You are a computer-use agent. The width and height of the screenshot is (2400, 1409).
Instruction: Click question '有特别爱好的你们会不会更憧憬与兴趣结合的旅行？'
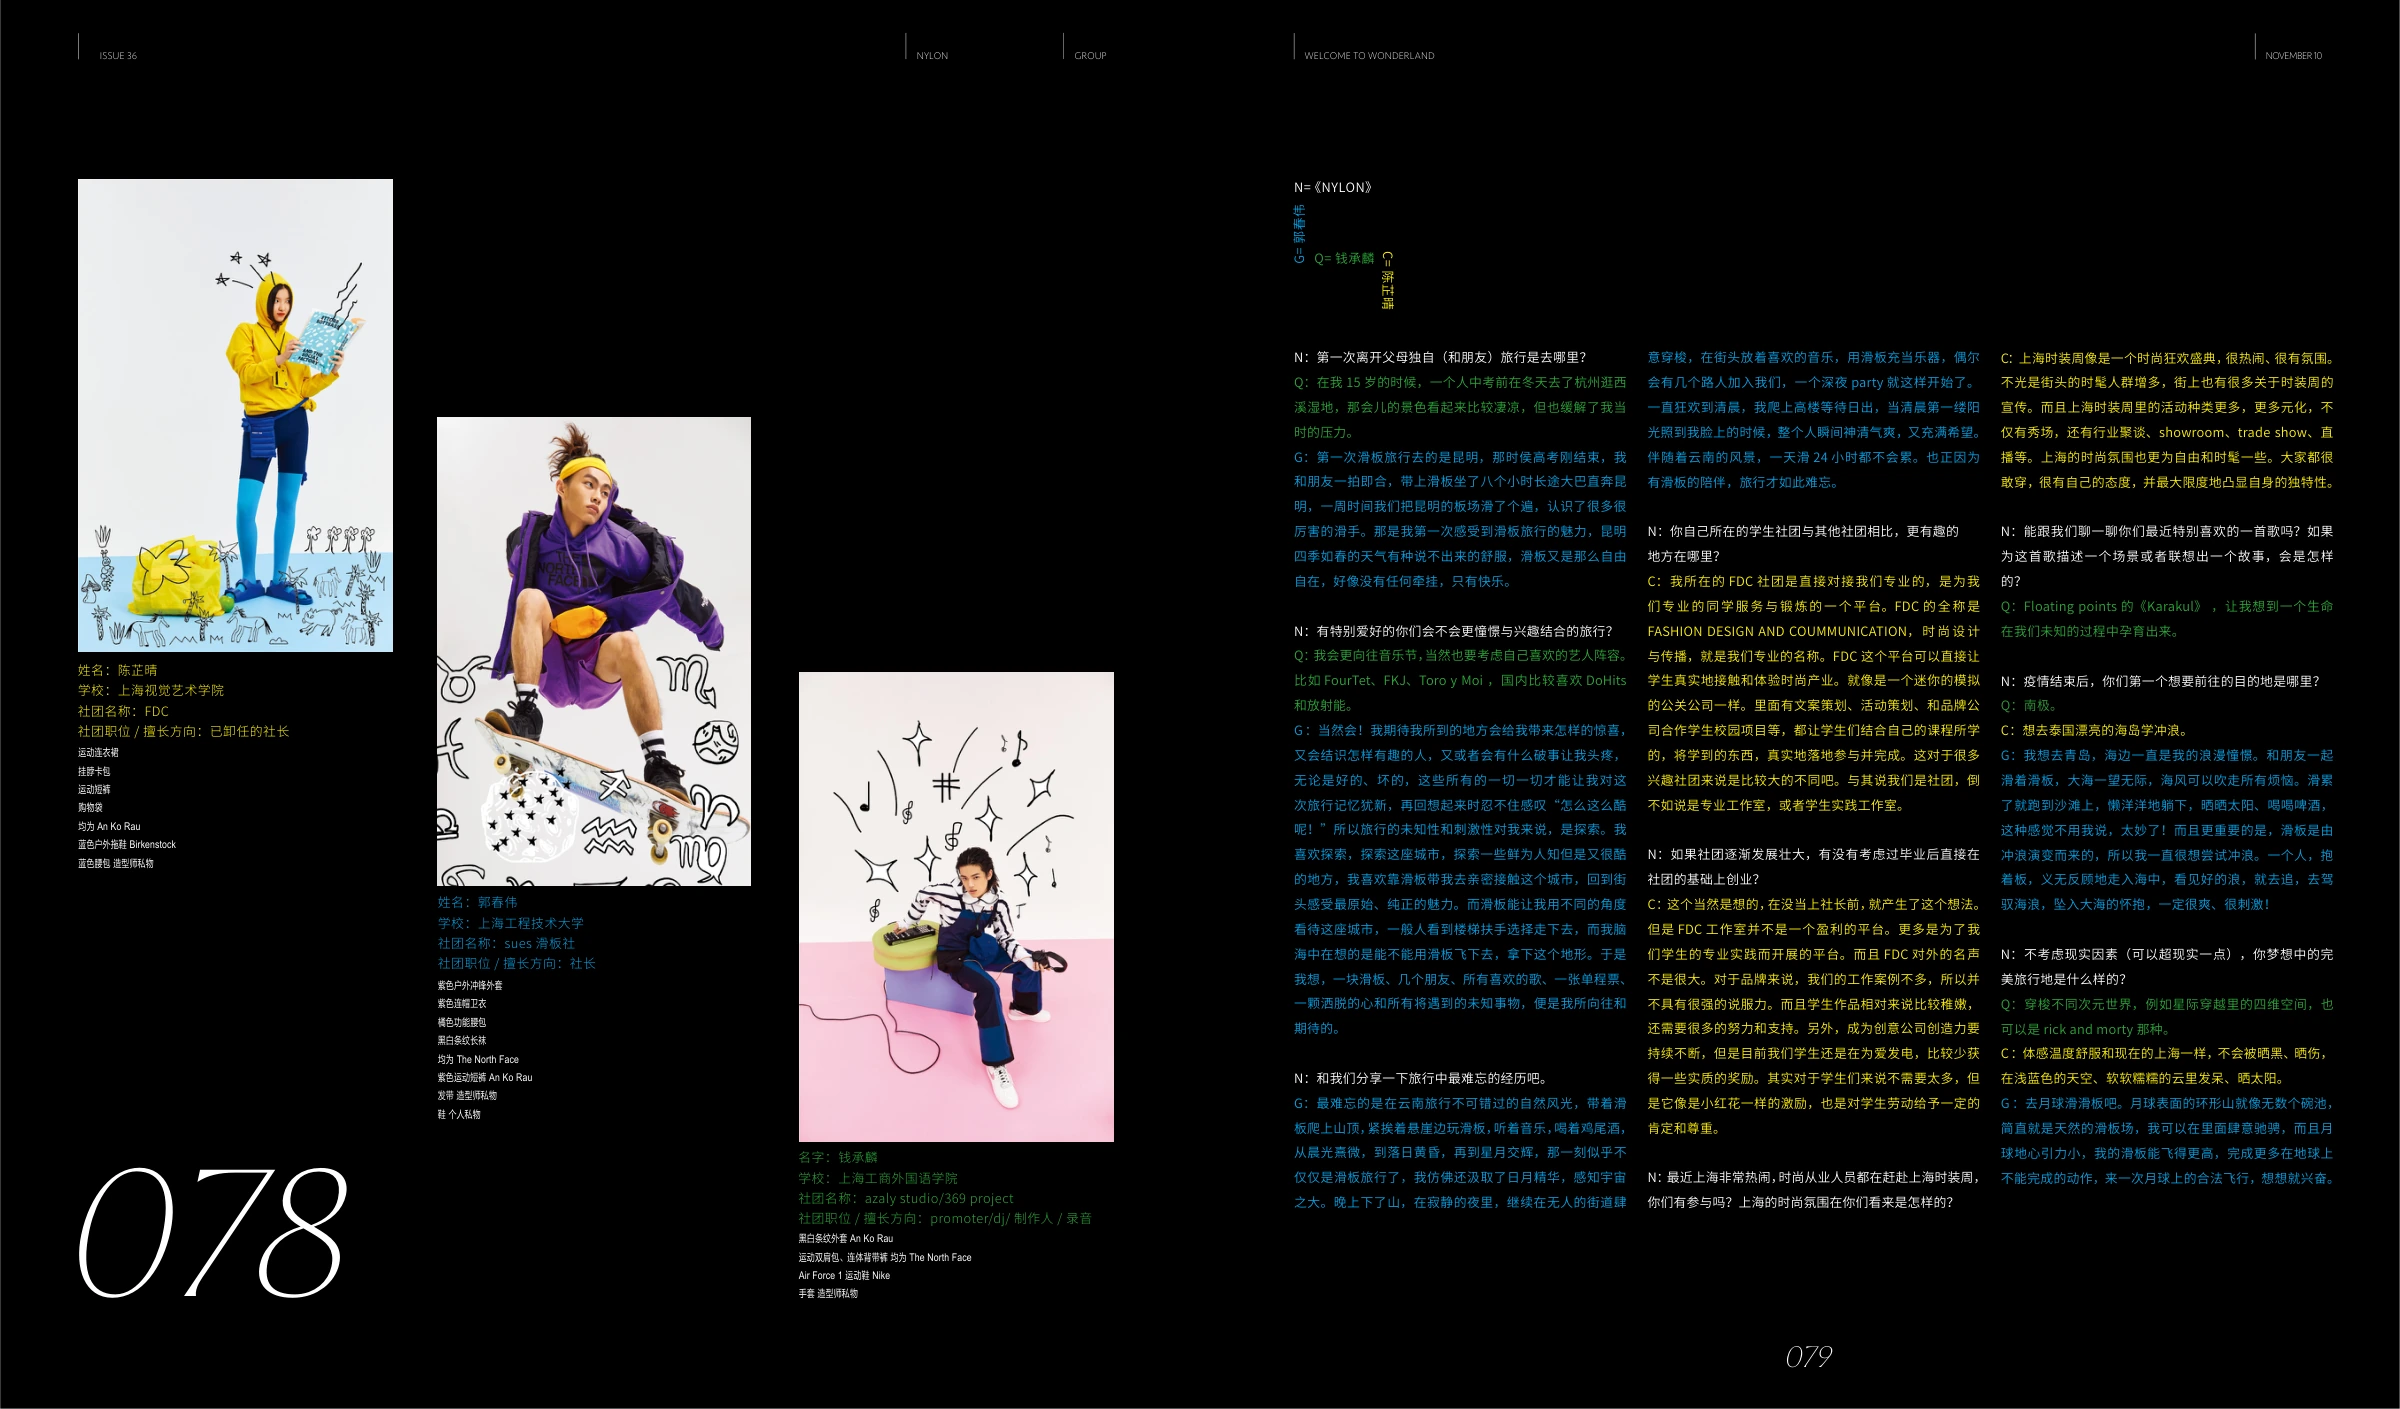tap(1464, 631)
